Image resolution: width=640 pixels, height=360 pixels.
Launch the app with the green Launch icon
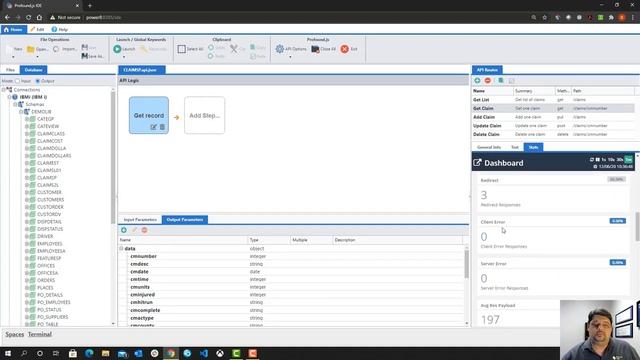pyautogui.click(x=118, y=49)
